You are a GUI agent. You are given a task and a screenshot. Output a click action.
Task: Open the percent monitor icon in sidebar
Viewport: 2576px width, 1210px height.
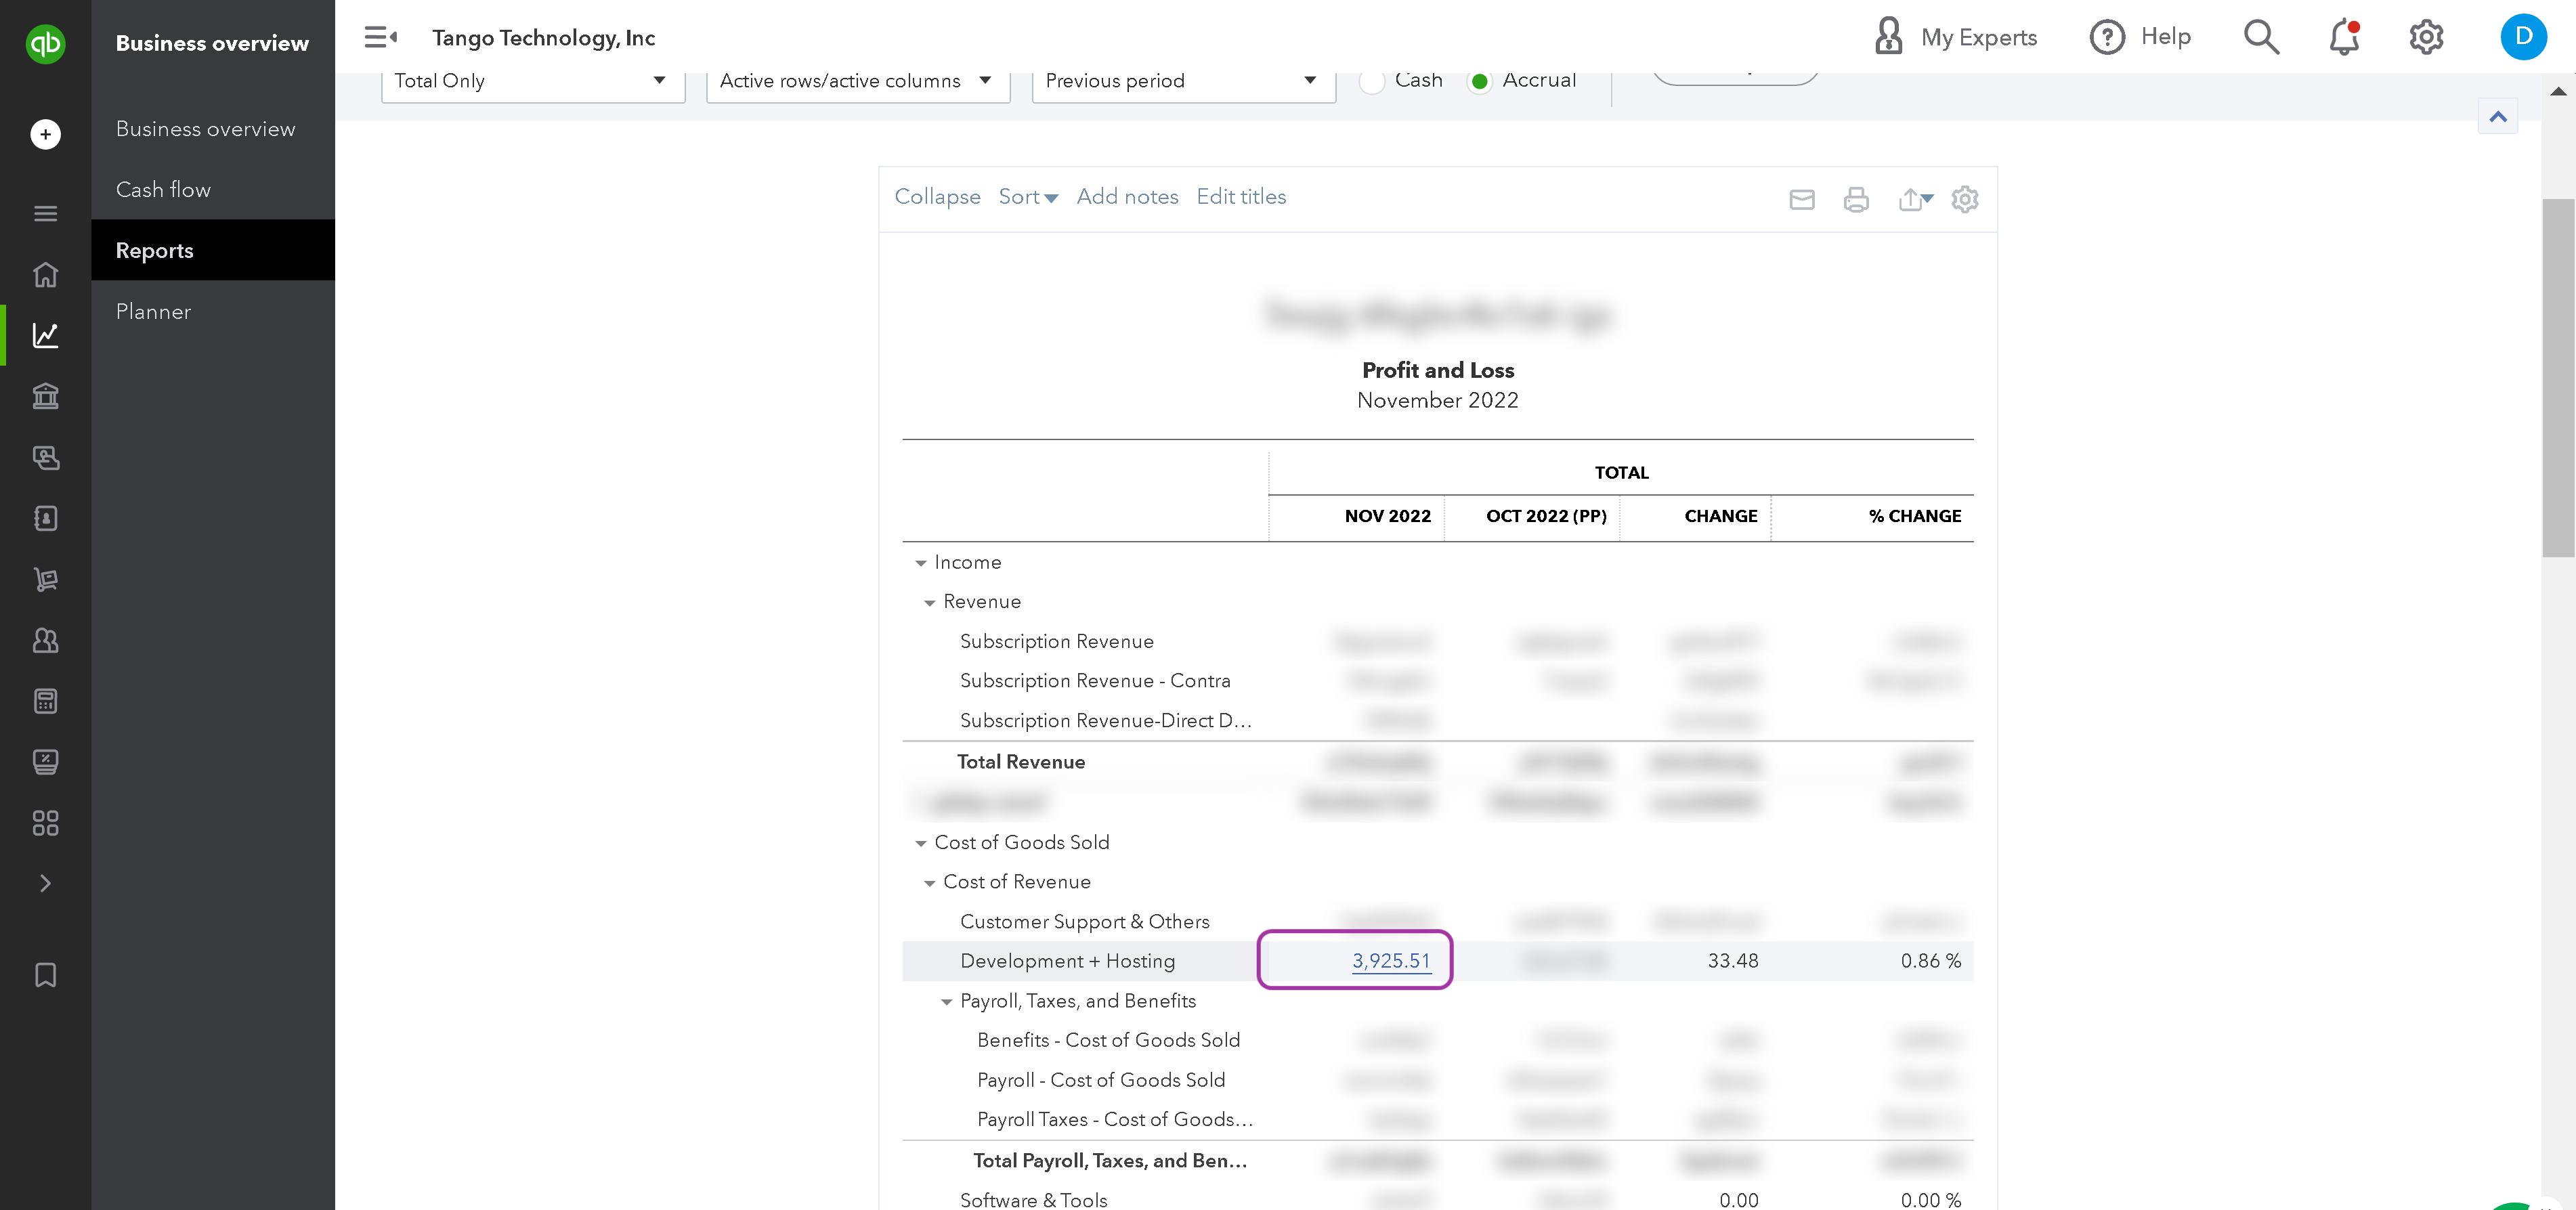click(x=45, y=762)
